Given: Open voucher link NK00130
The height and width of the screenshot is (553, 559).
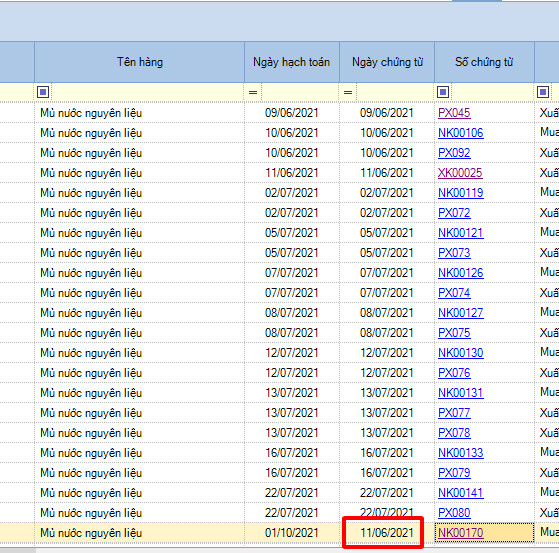Looking at the screenshot, I should pyautogui.click(x=461, y=353).
